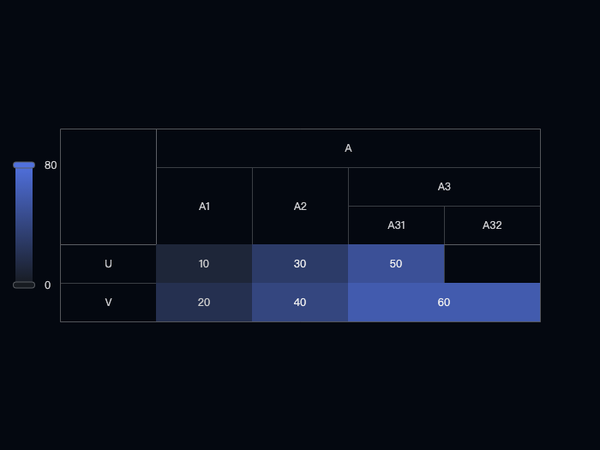Select the merged cell with value 60
The height and width of the screenshot is (450, 600).
(444, 302)
